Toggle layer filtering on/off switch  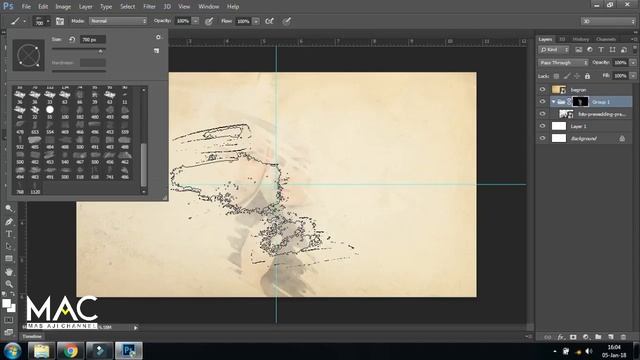point(635,49)
